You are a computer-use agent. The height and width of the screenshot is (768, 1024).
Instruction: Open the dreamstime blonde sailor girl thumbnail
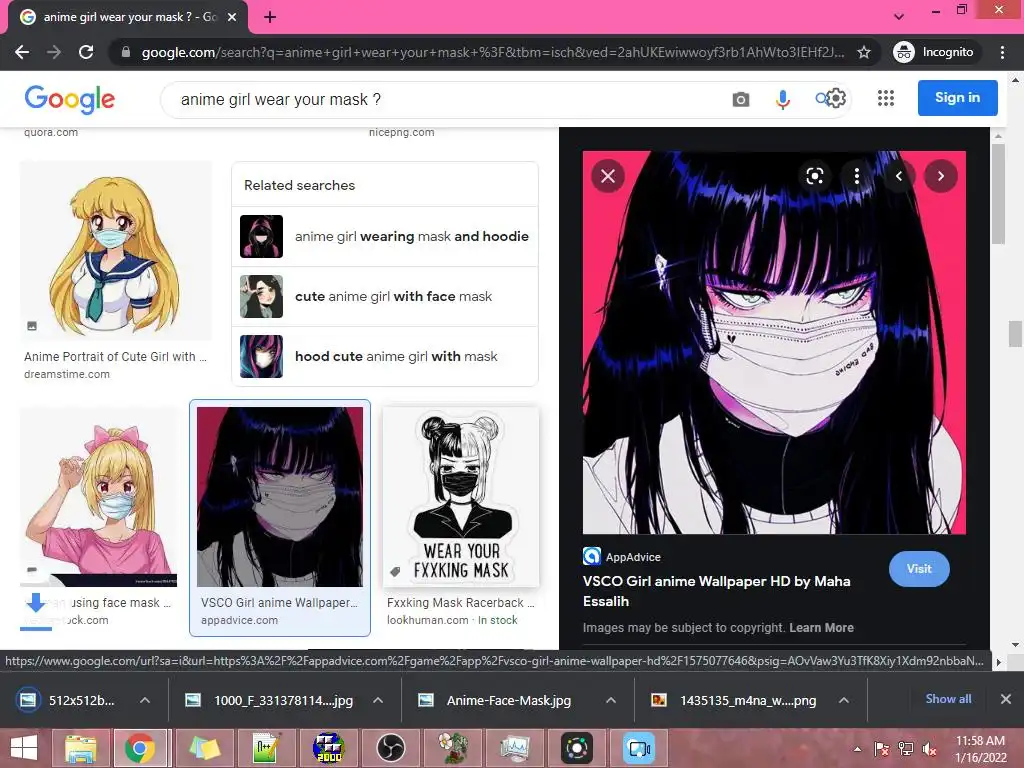(116, 251)
